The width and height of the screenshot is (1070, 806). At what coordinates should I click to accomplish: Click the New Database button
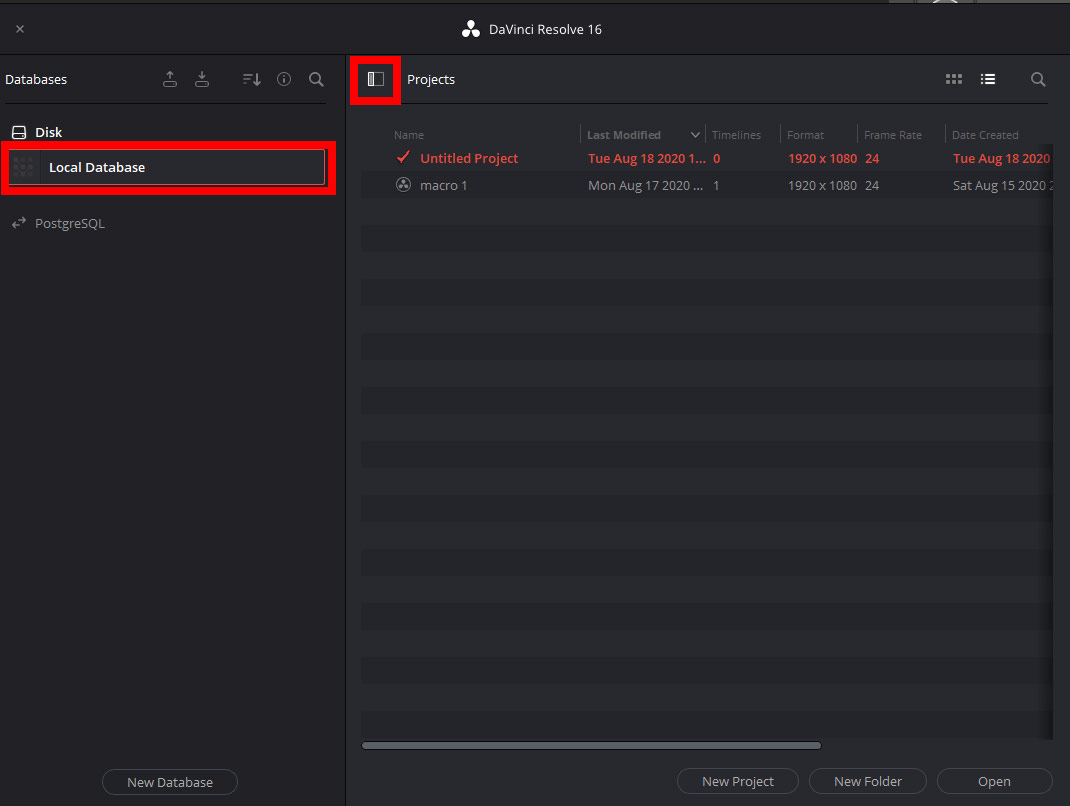(170, 782)
